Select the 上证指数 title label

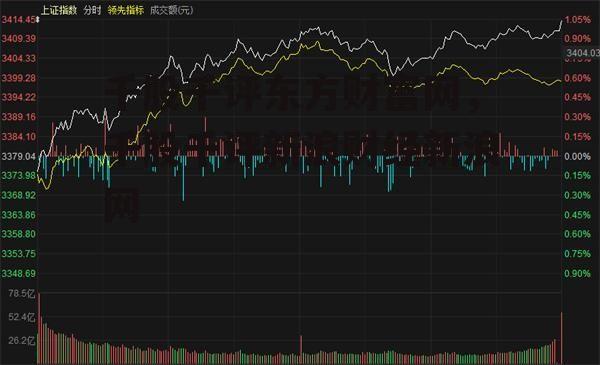[59, 10]
